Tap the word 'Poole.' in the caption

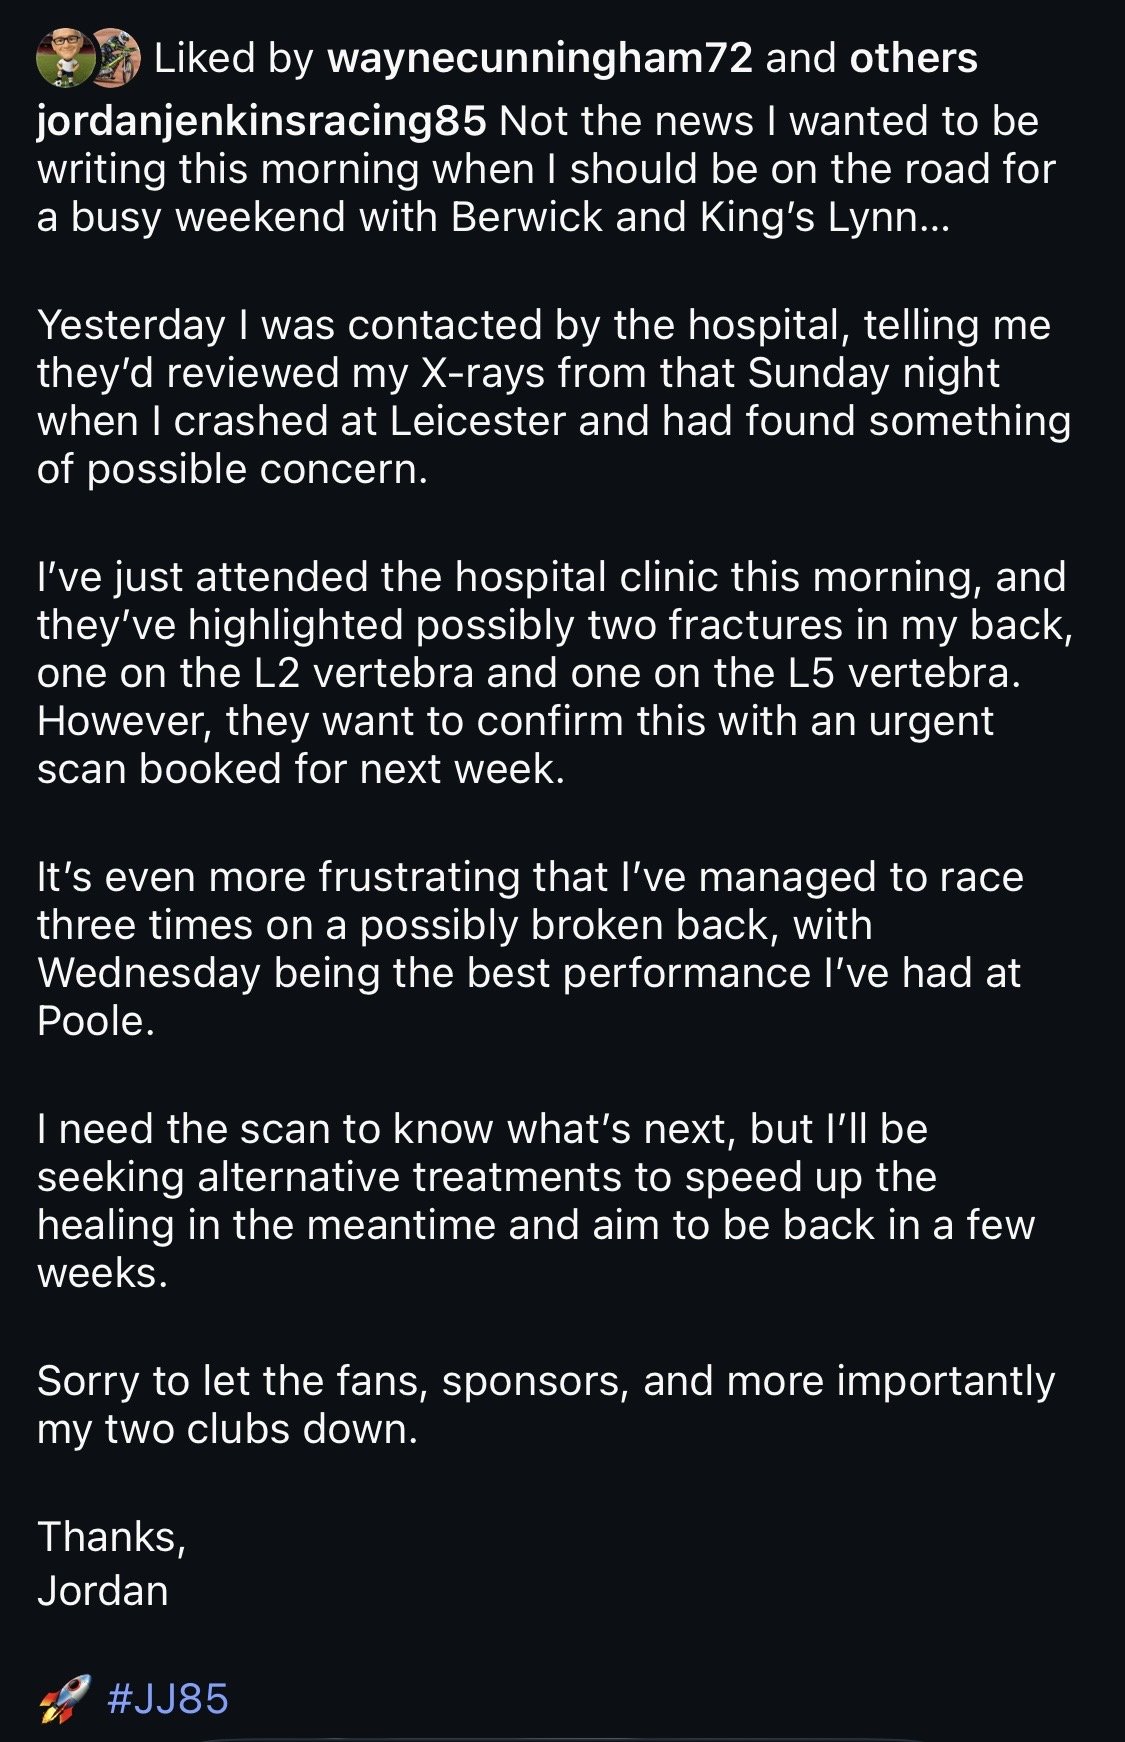pos(96,1021)
